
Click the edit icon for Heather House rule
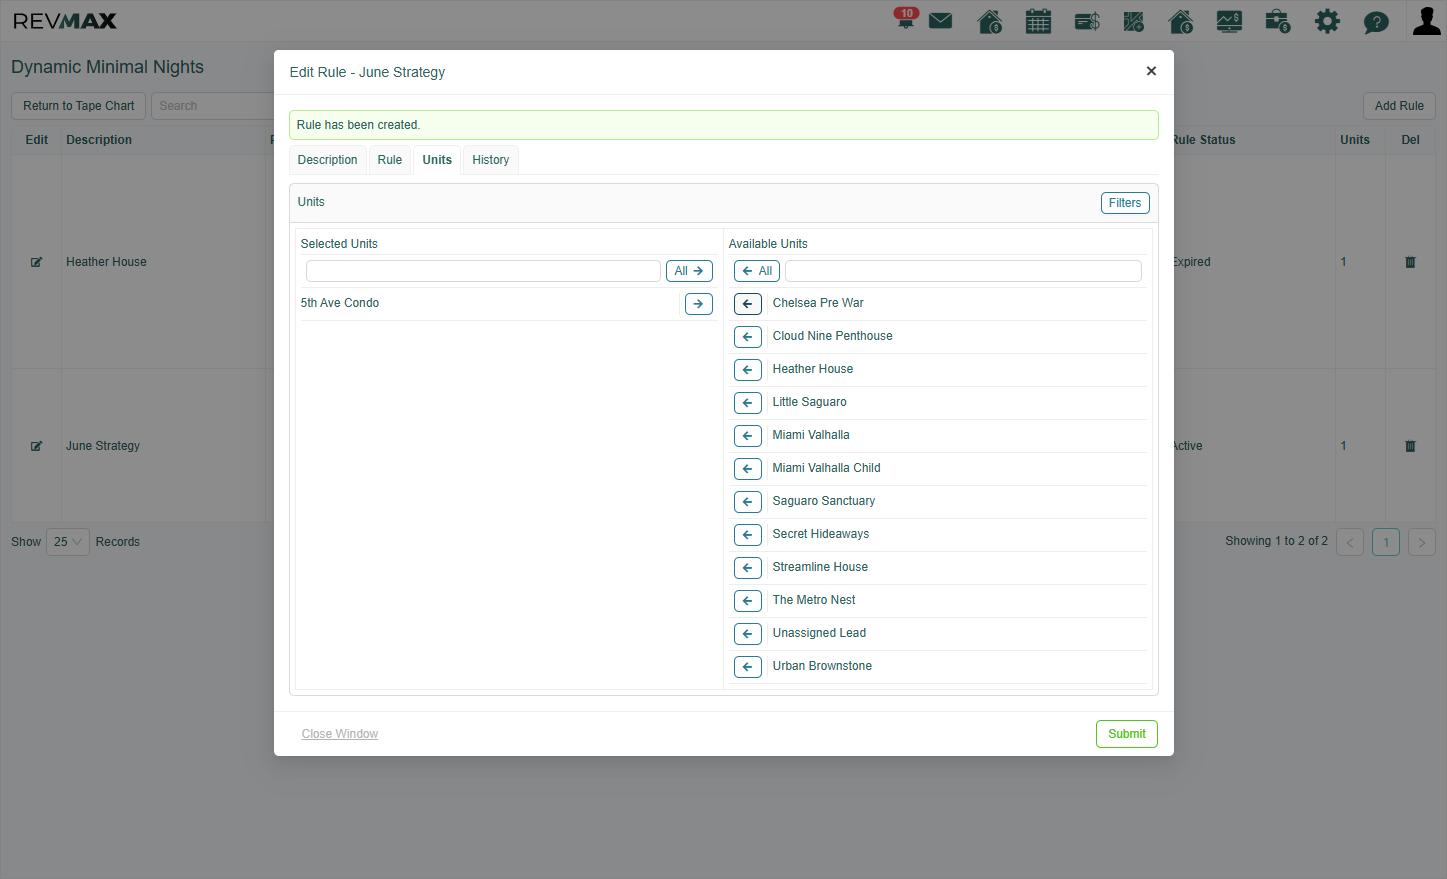pos(37,262)
